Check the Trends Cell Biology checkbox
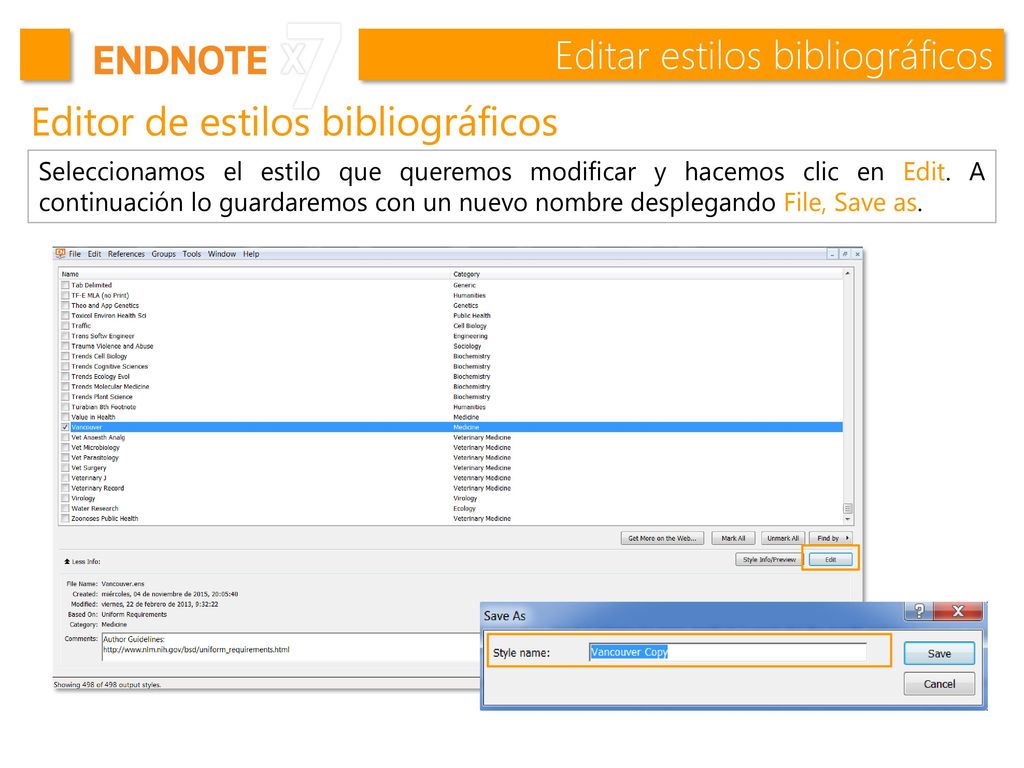The width and height of the screenshot is (1024, 768). pos(65,357)
